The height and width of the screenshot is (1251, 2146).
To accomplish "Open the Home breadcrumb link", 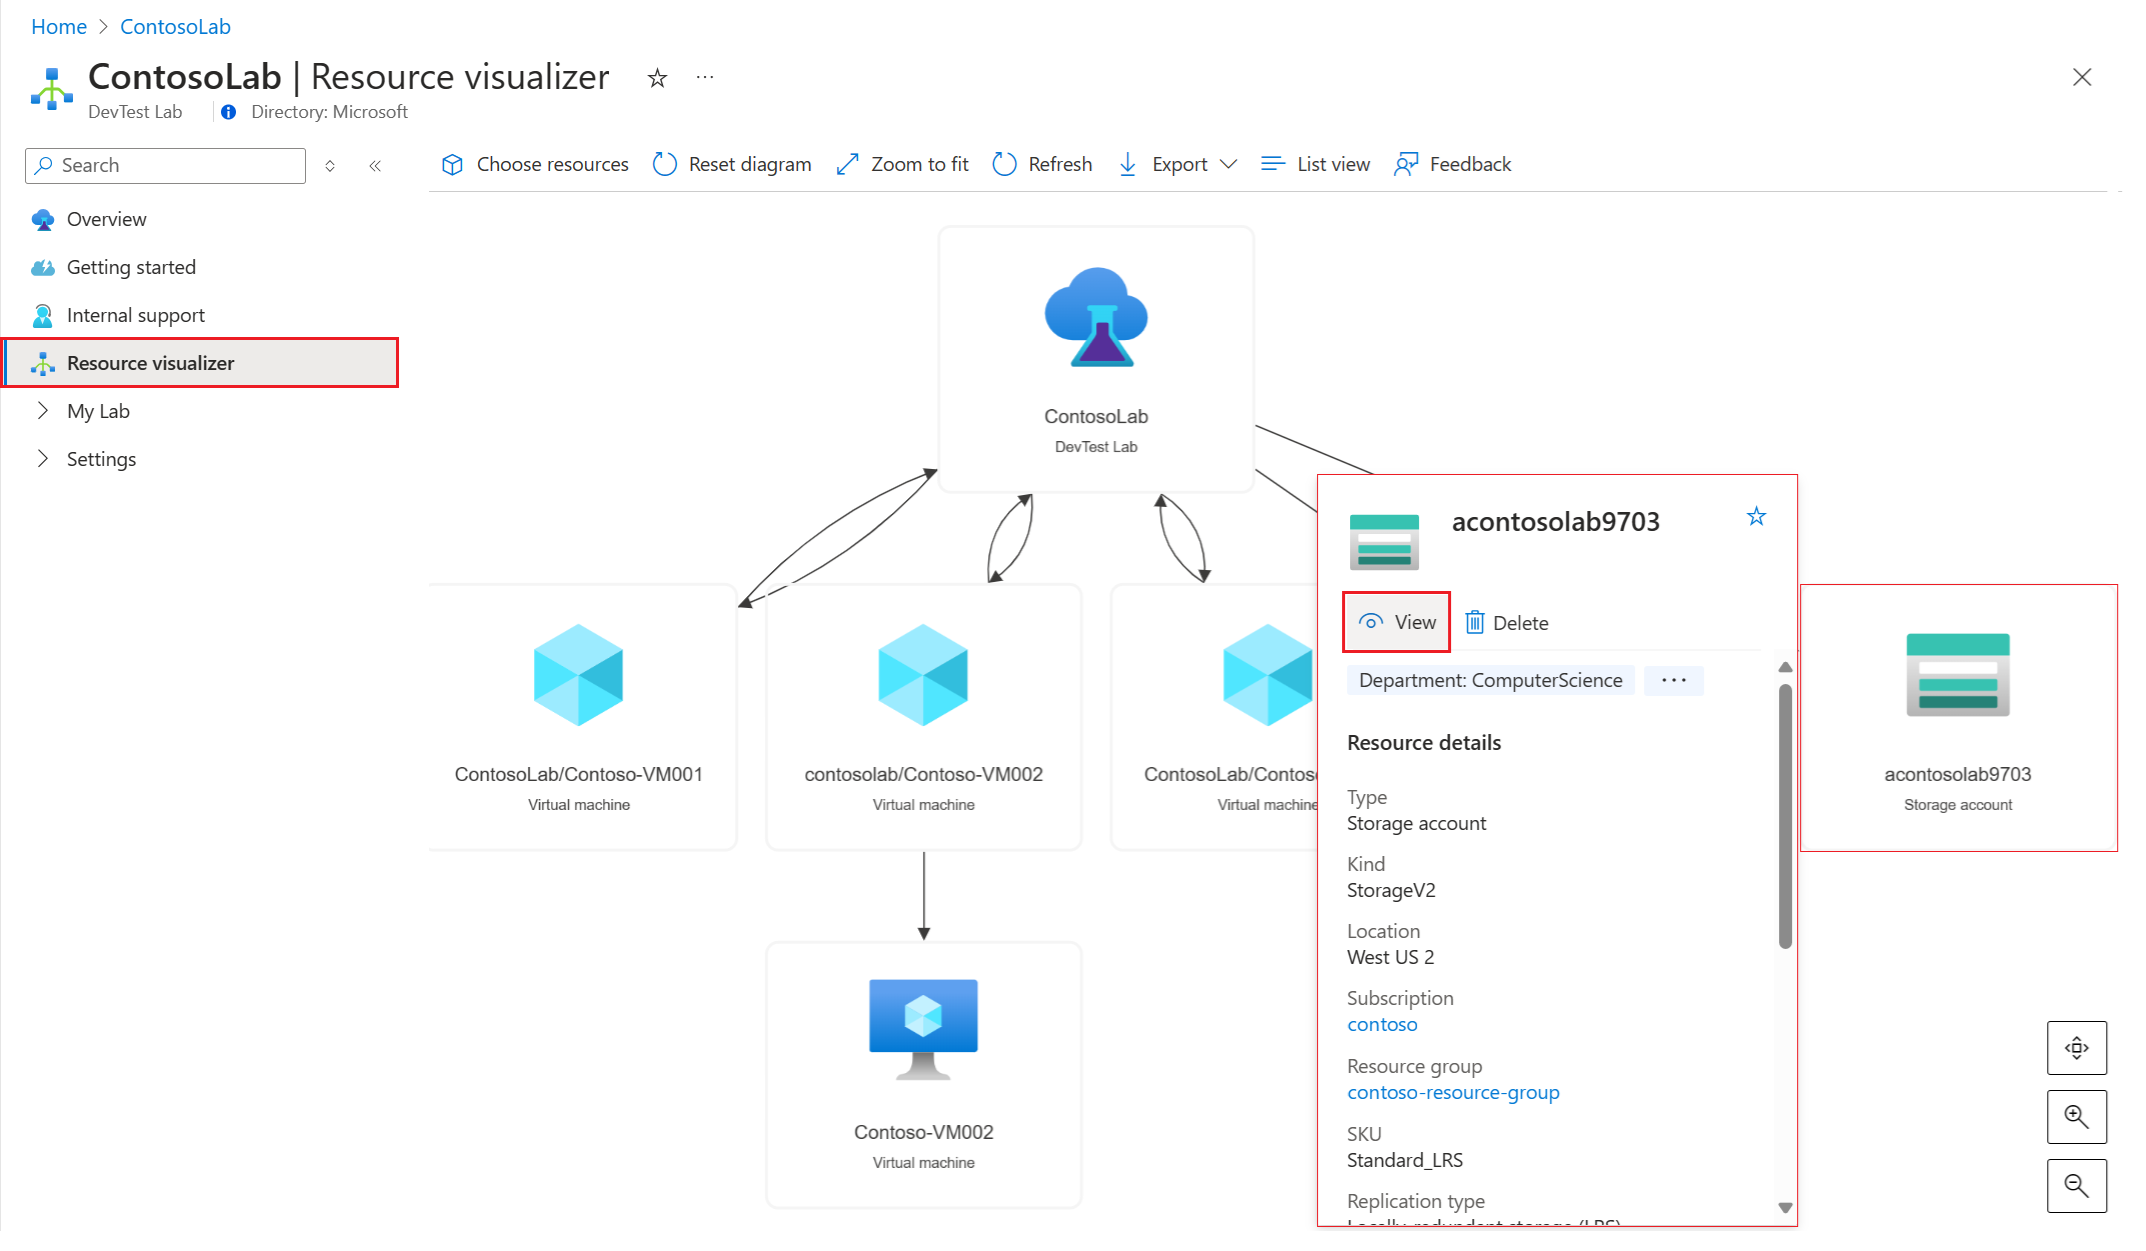I will click(58, 27).
